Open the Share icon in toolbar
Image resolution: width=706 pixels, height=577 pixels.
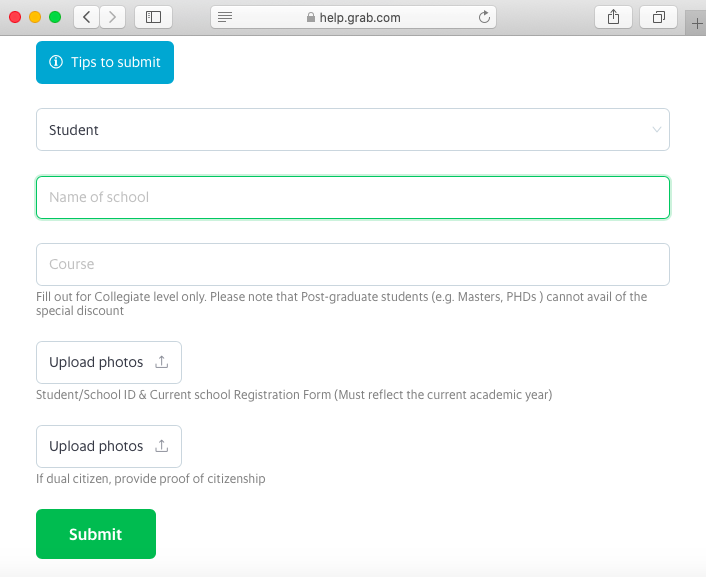613,17
